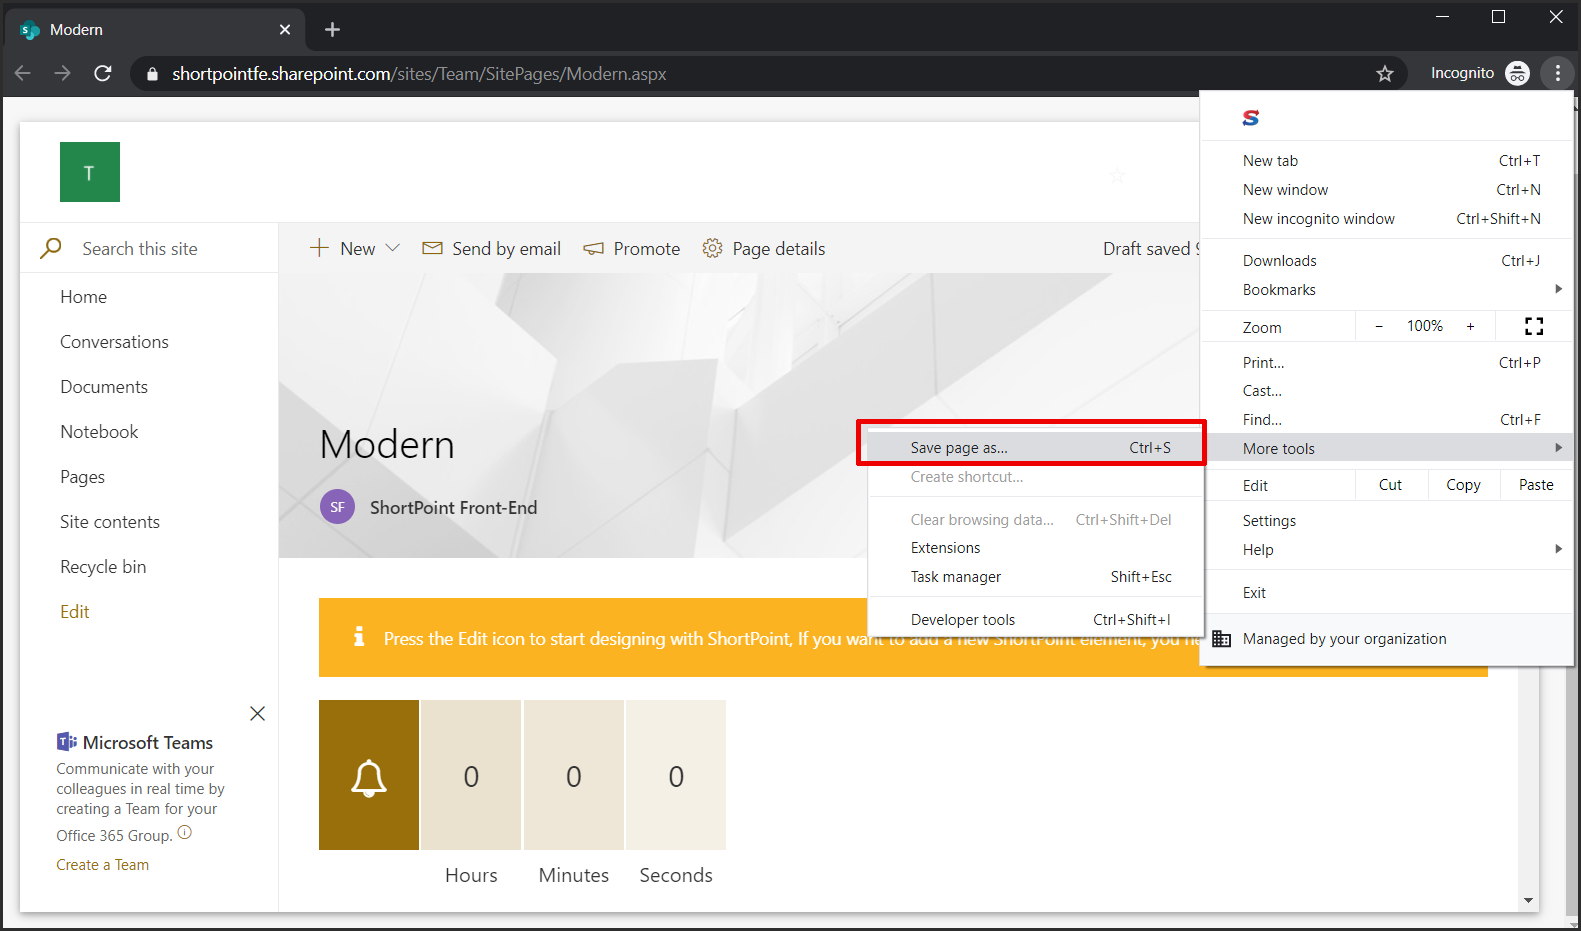Image resolution: width=1581 pixels, height=931 pixels.
Task: Open Developer tools menu item
Action: pos(1035,620)
